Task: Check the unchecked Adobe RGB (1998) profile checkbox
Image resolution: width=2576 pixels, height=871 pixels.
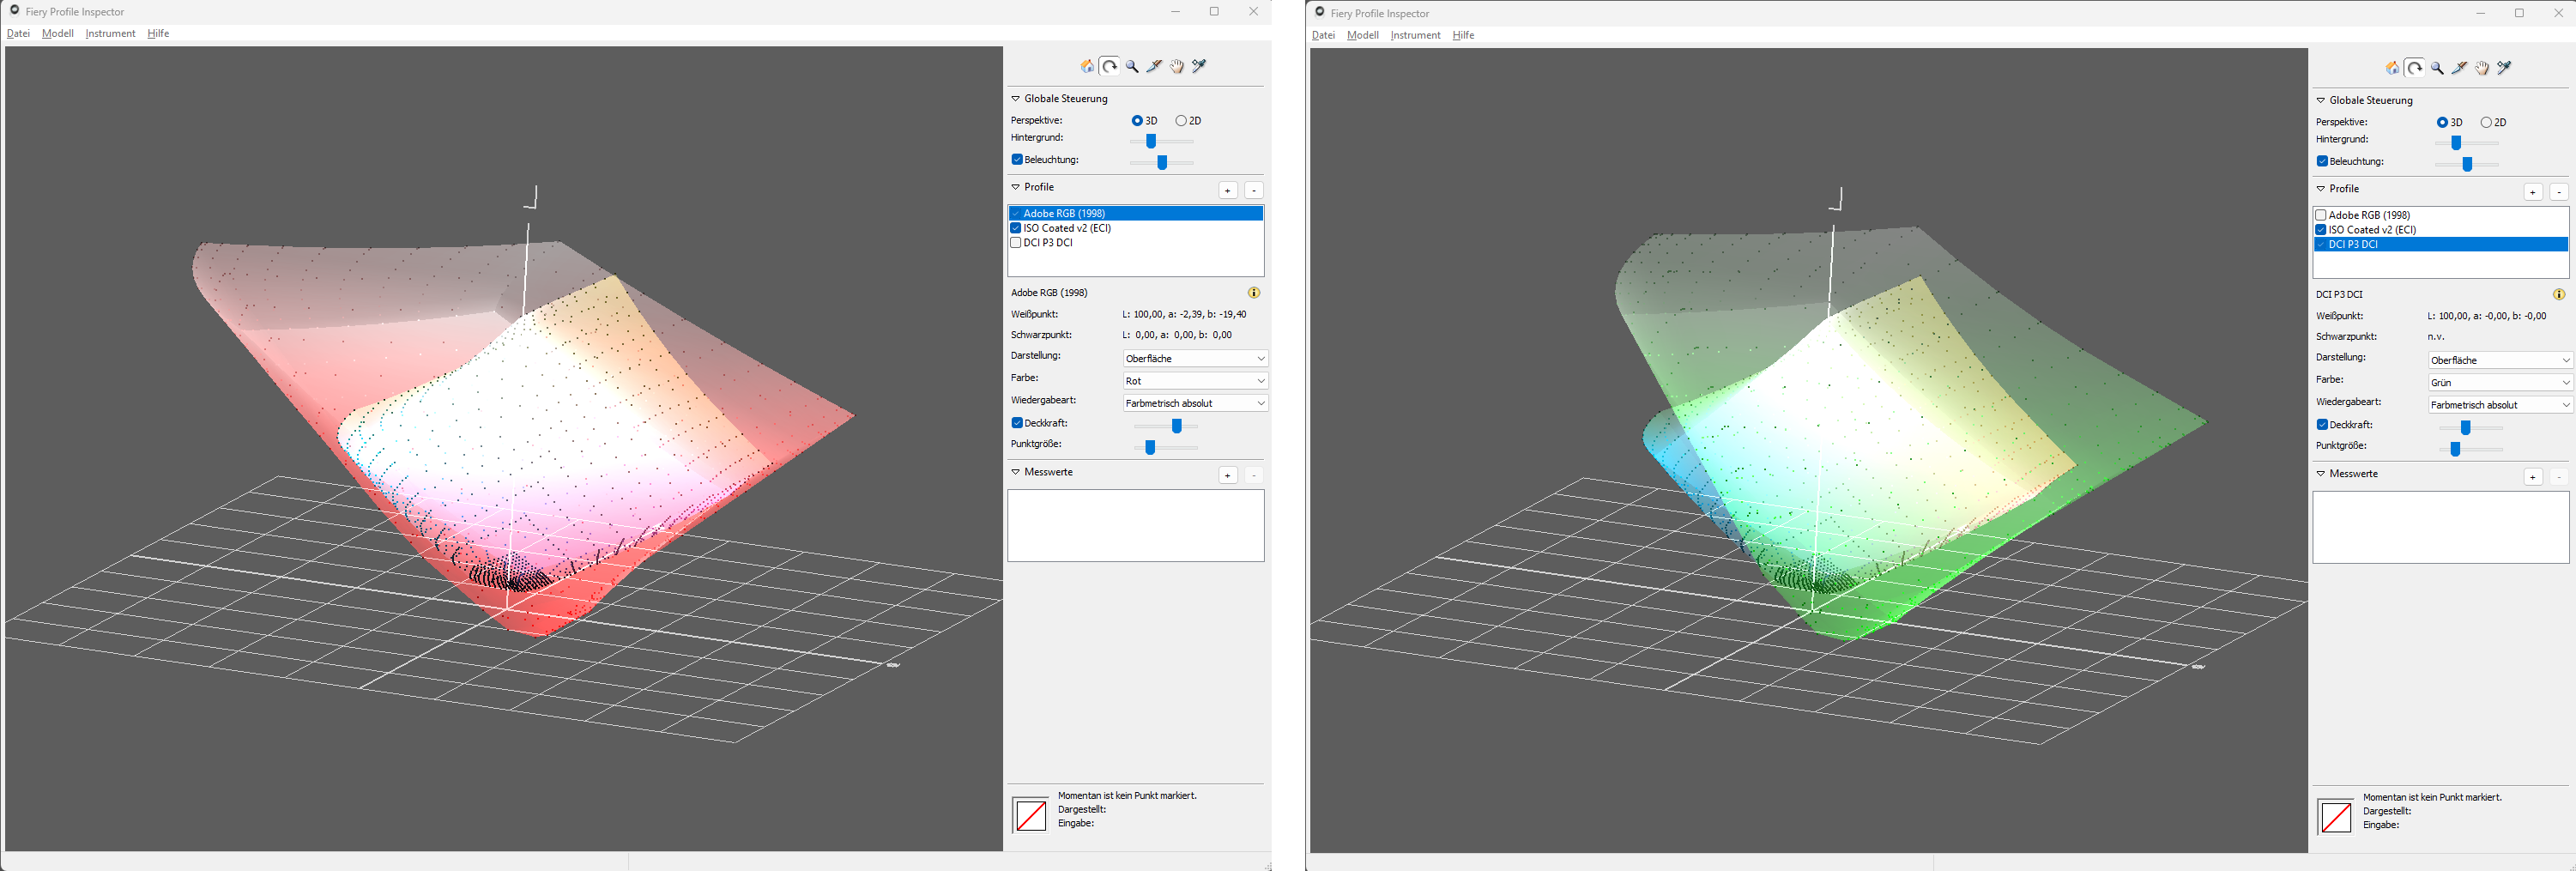Action: tap(2321, 215)
